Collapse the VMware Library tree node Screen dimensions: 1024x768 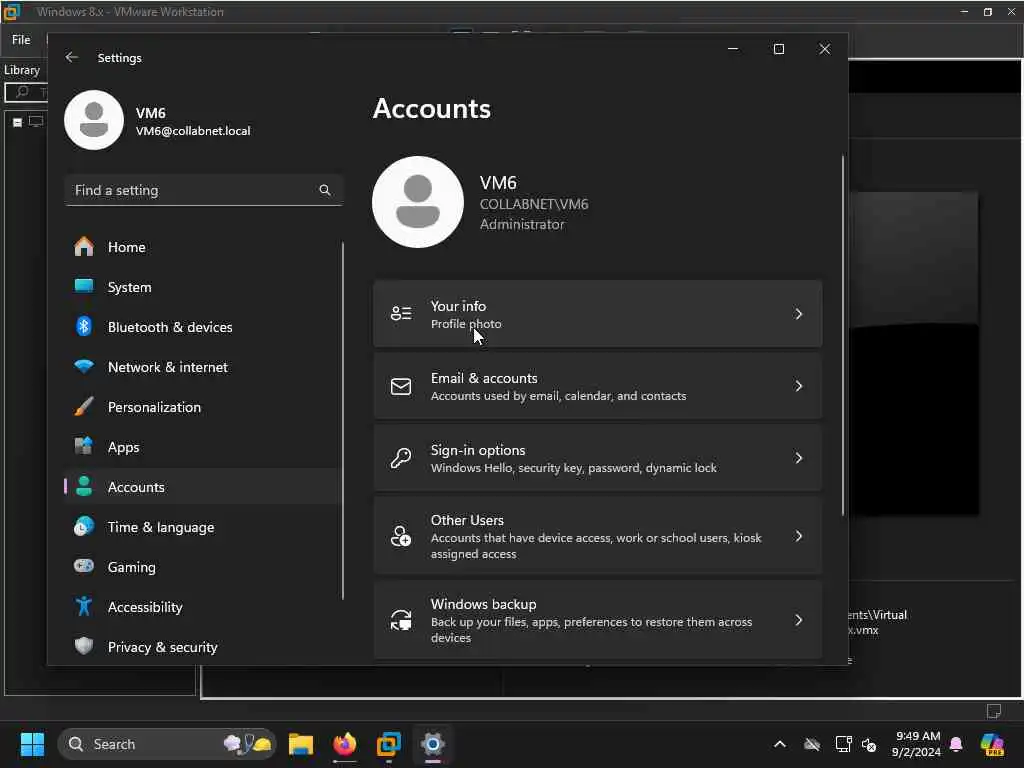point(18,122)
